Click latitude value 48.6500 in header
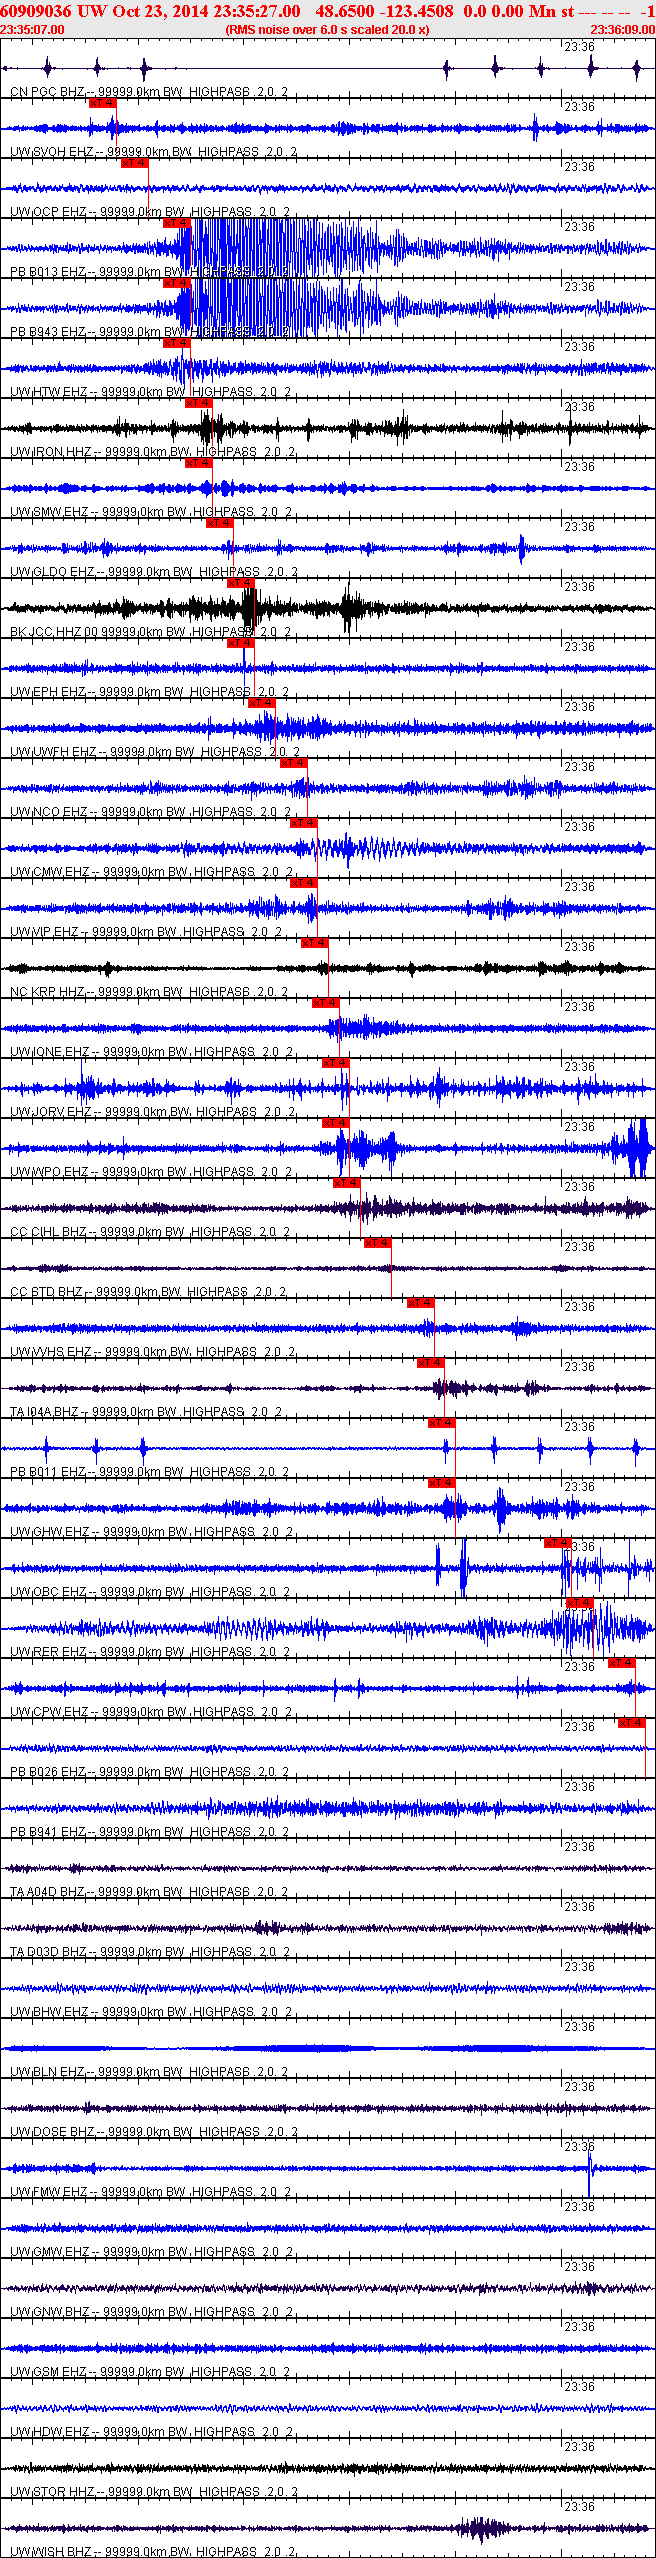Screen dimensions: 656x2558 pos(345,11)
